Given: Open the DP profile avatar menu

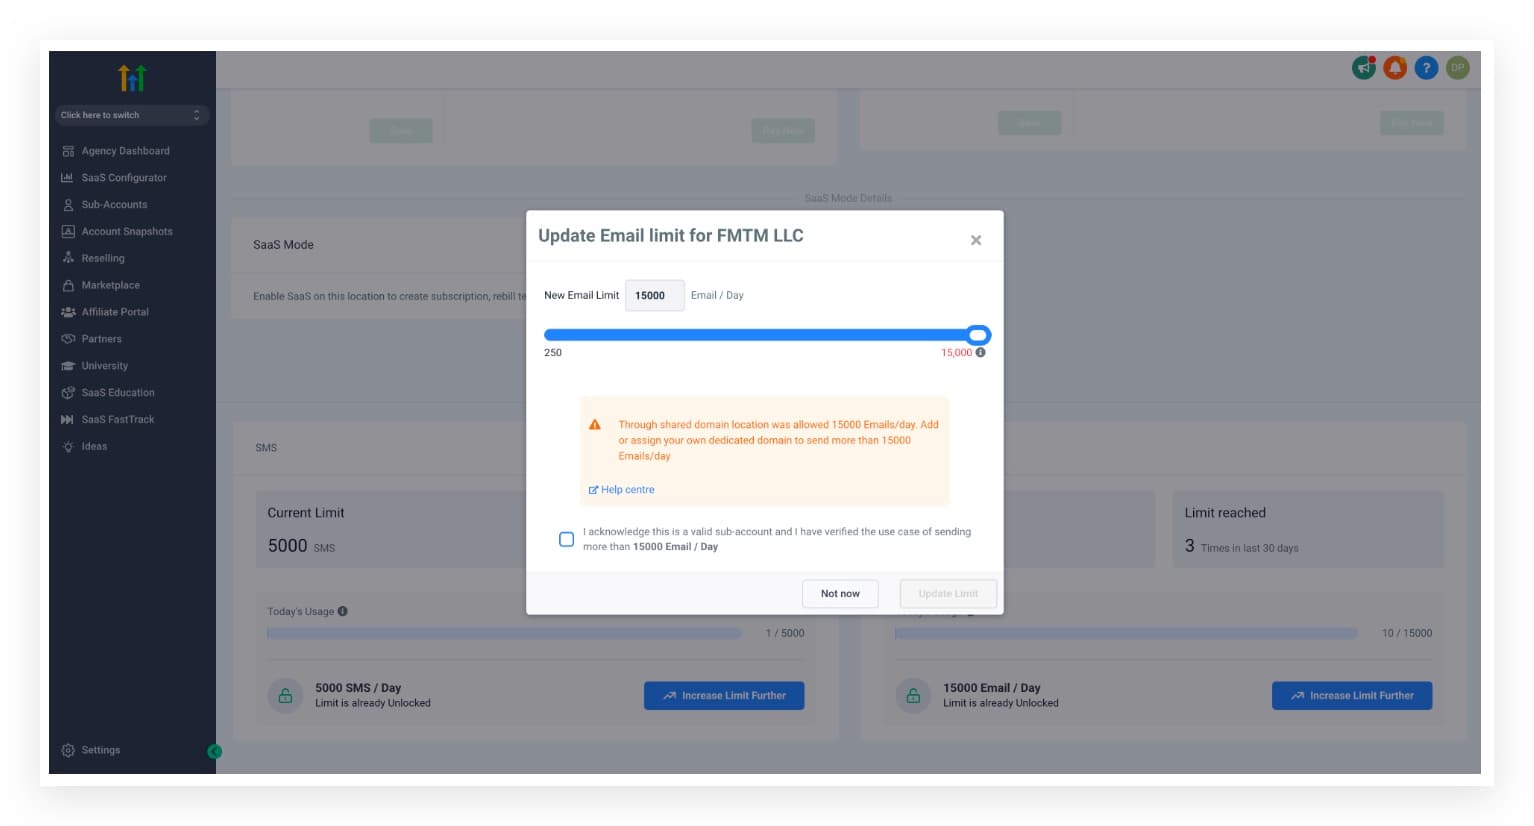Looking at the screenshot, I should click(1456, 68).
